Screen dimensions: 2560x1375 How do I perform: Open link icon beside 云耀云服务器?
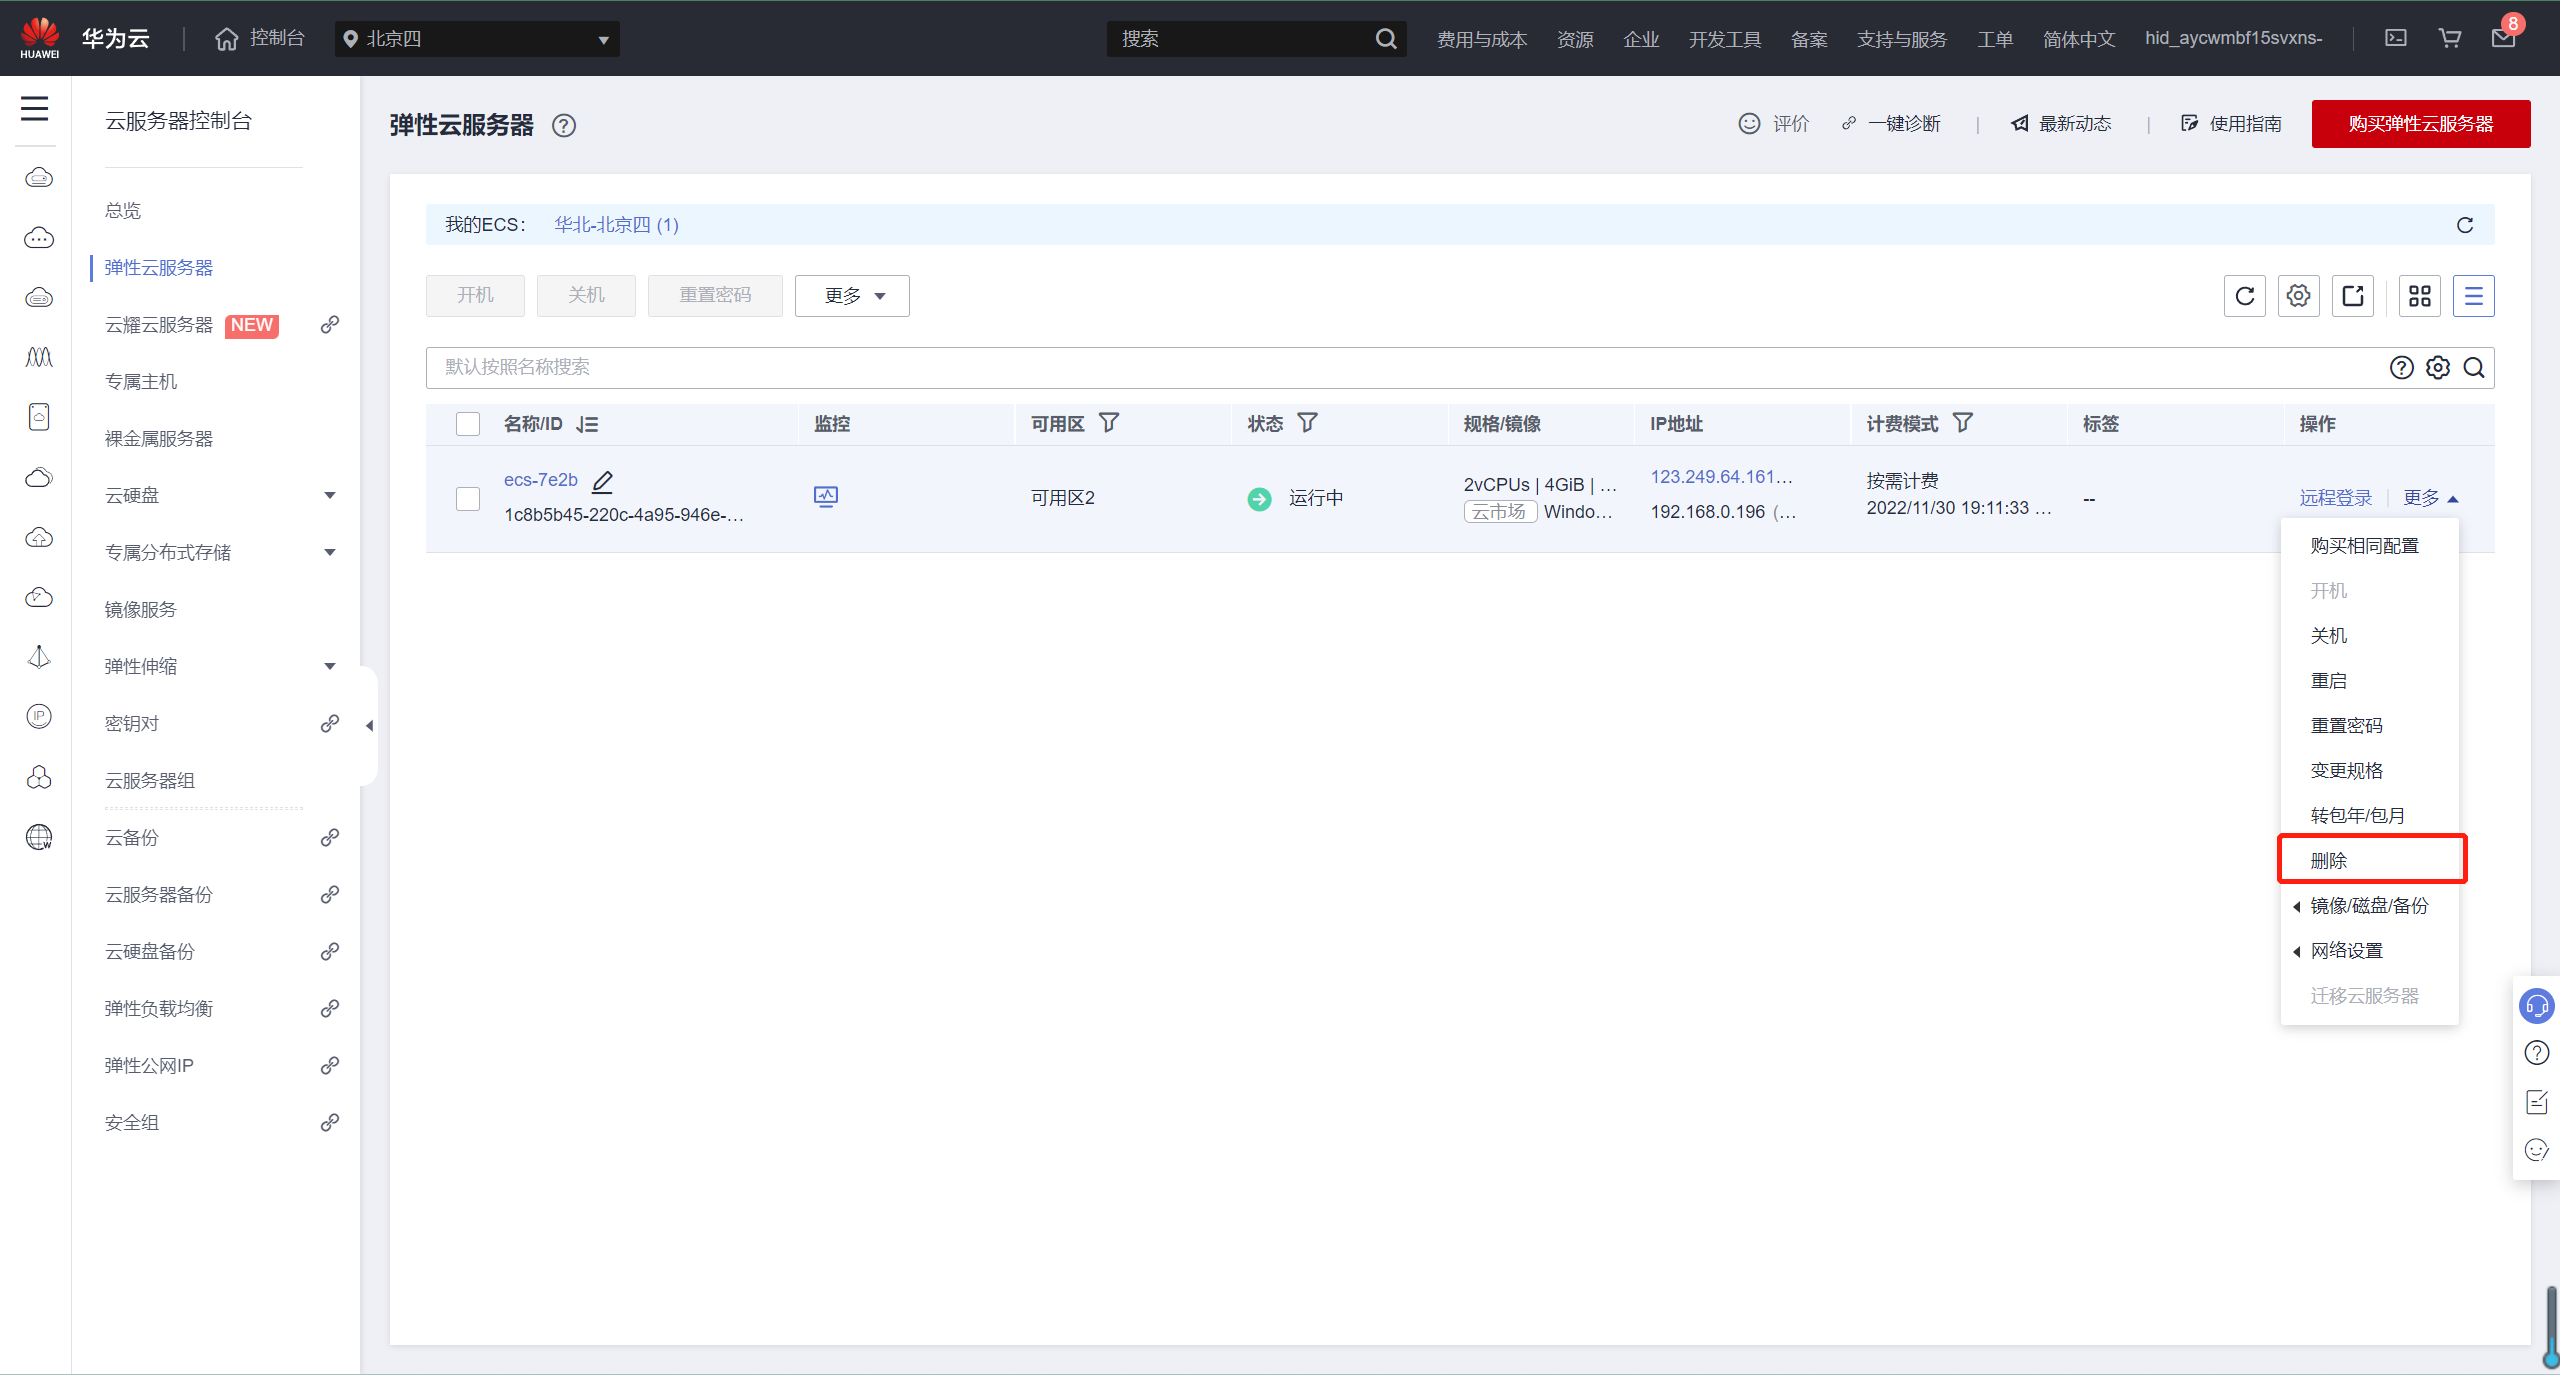tap(330, 325)
